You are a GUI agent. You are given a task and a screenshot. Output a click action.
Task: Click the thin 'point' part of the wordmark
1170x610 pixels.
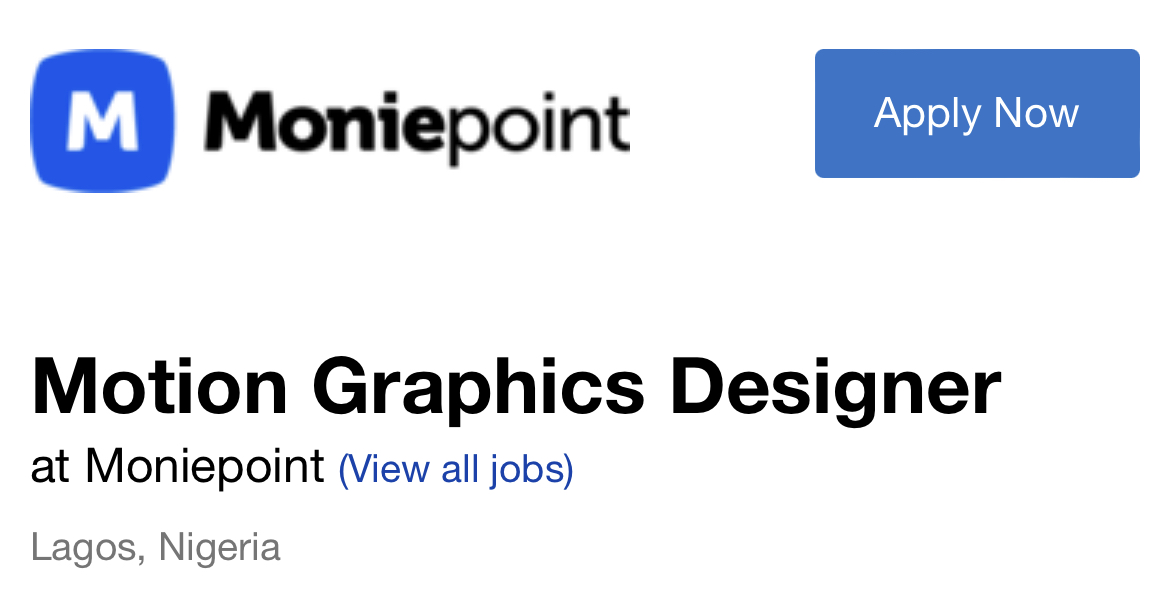point(528,128)
